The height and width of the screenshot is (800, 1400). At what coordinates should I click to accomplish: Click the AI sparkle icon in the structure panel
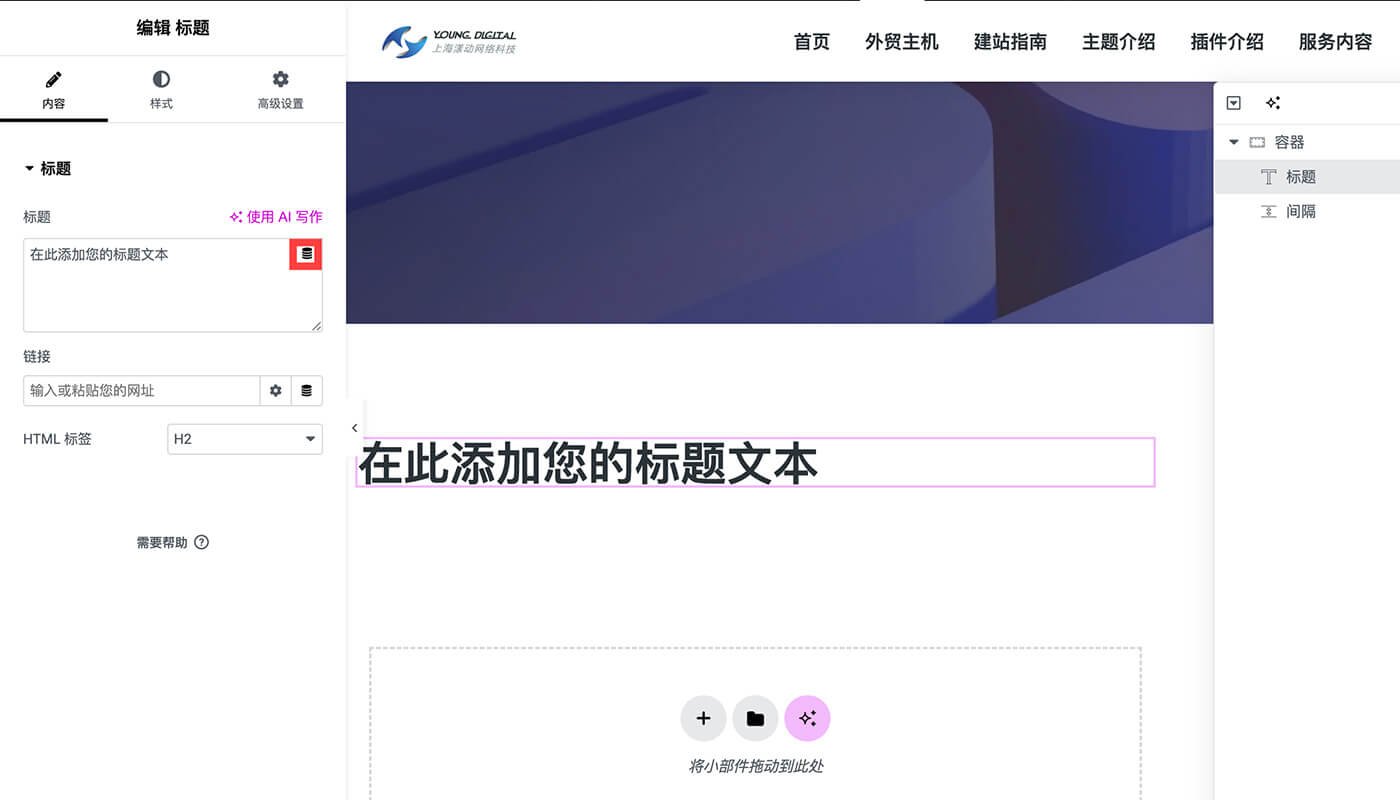pyautogui.click(x=1273, y=102)
